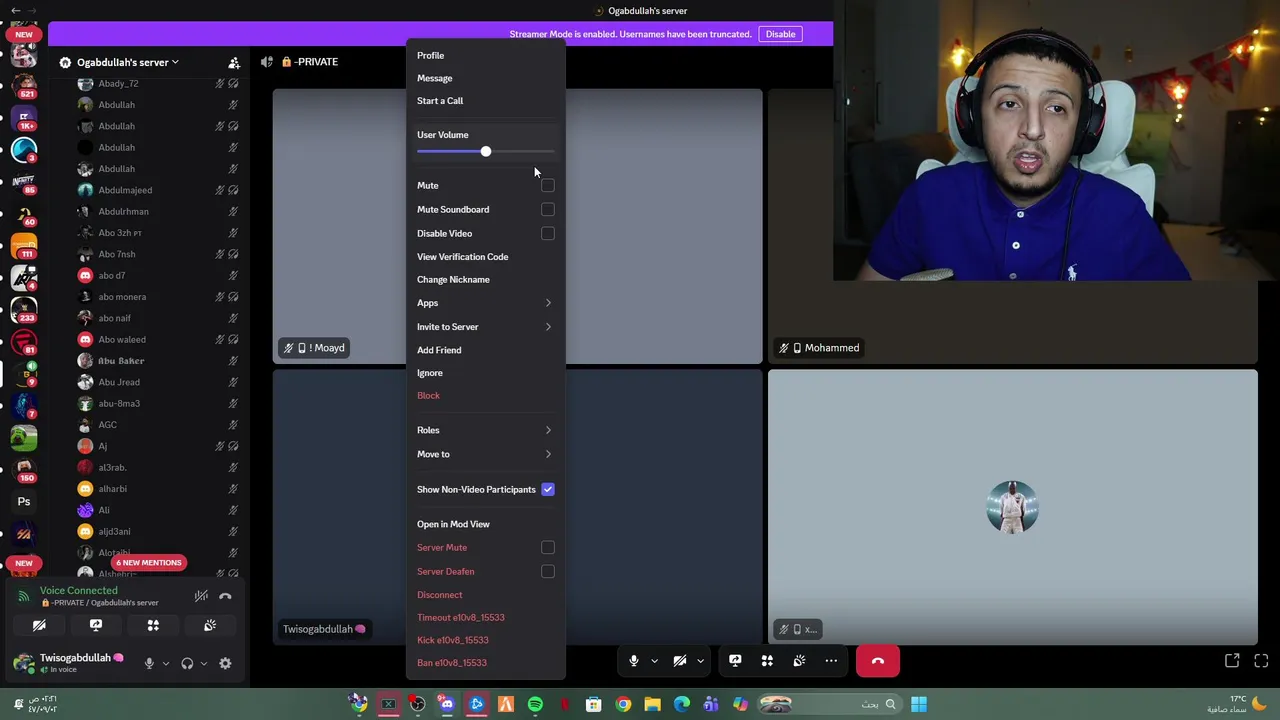Open more options in the call bar
1280x720 pixels.
[x=831, y=661]
